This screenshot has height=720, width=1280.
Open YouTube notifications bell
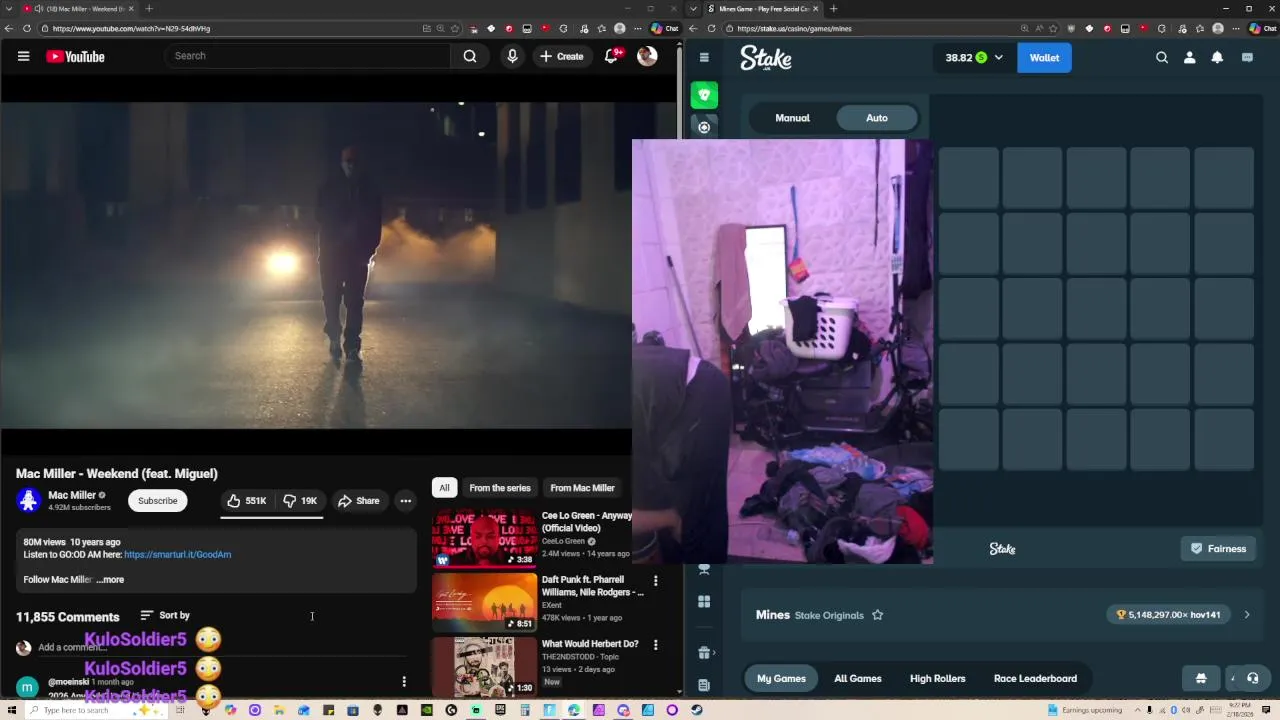tap(611, 56)
